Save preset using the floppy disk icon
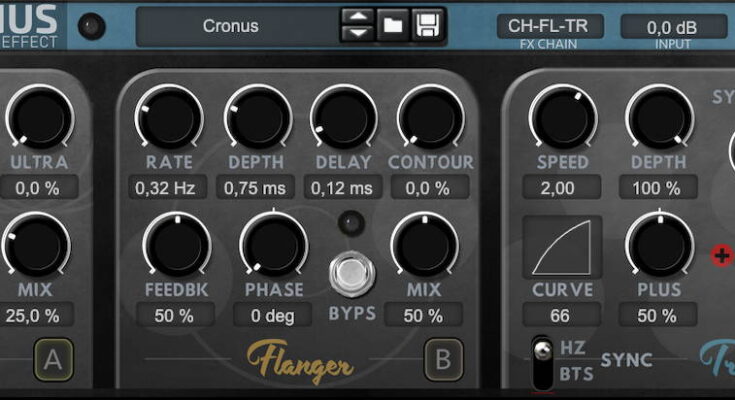Screen dimensions: 735x400 click(428, 25)
